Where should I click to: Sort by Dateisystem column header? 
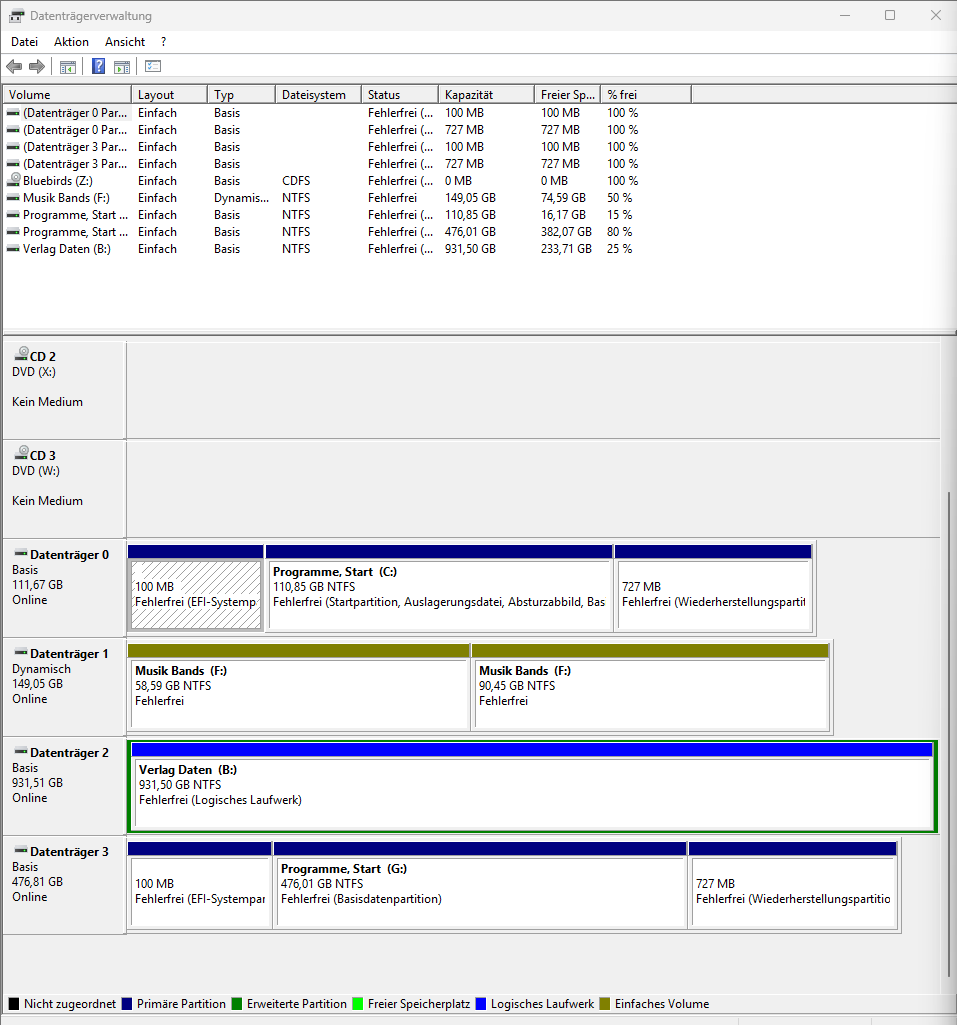tap(318, 95)
